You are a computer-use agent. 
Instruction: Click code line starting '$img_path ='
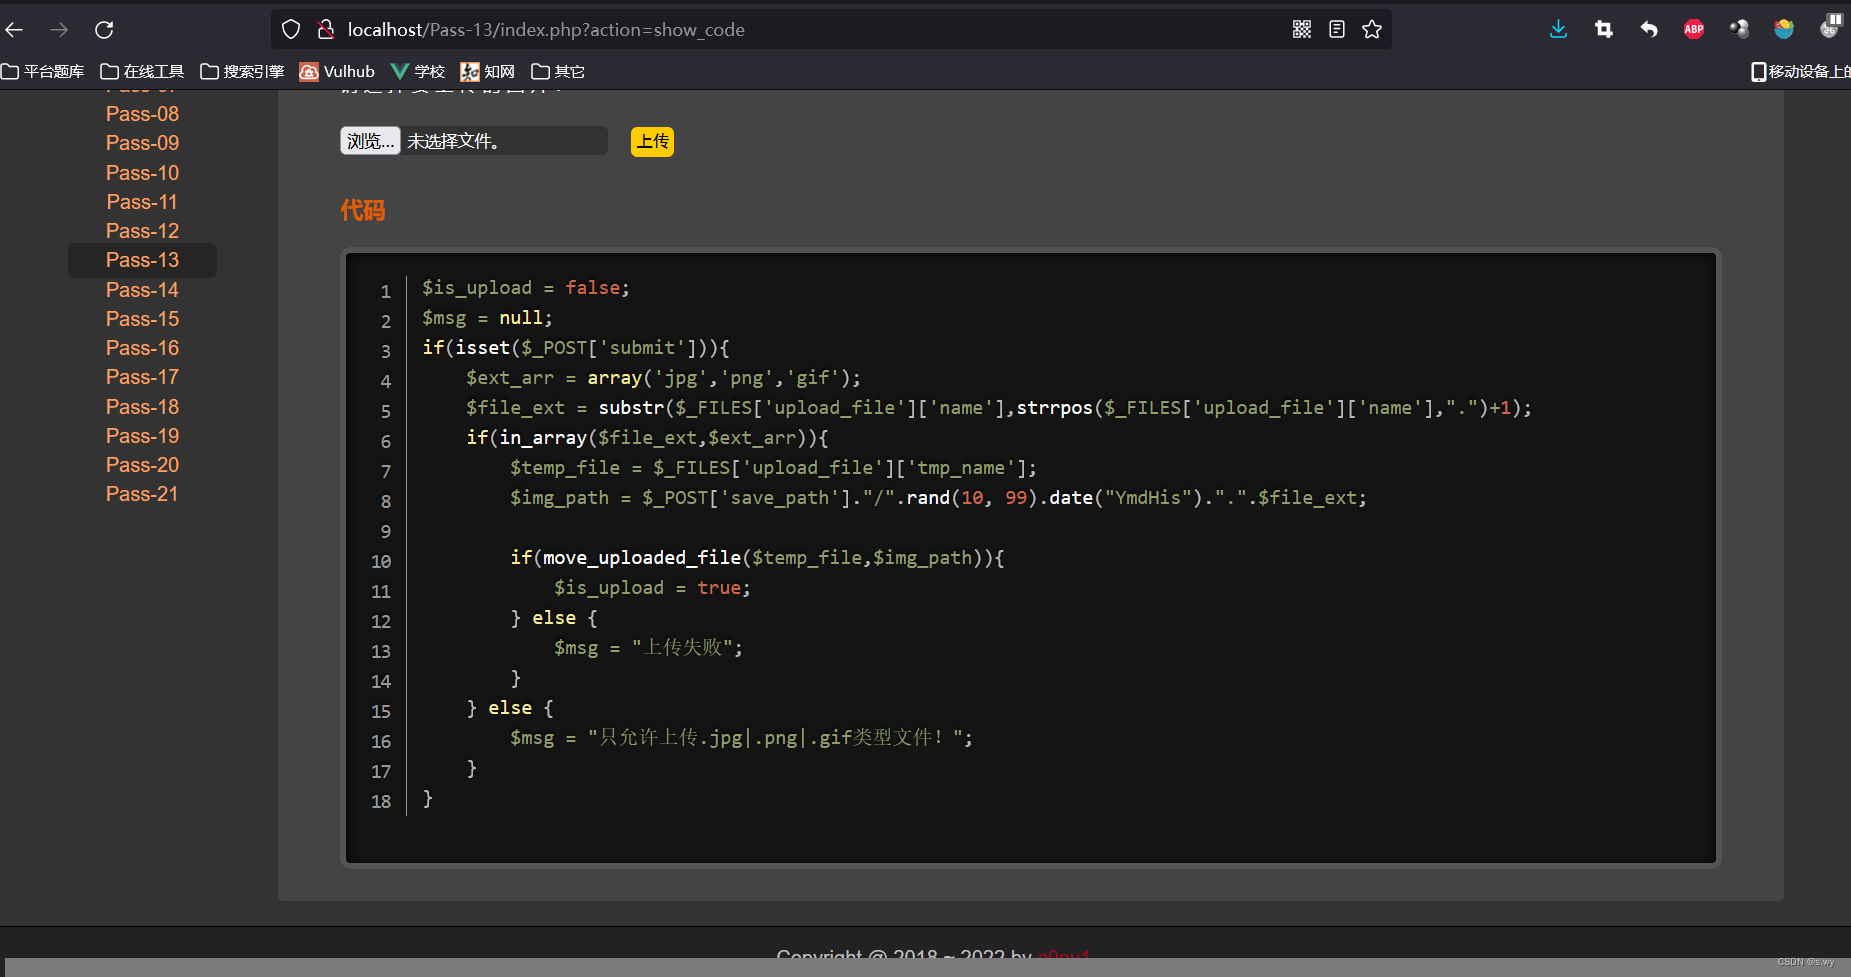coord(938,498)
